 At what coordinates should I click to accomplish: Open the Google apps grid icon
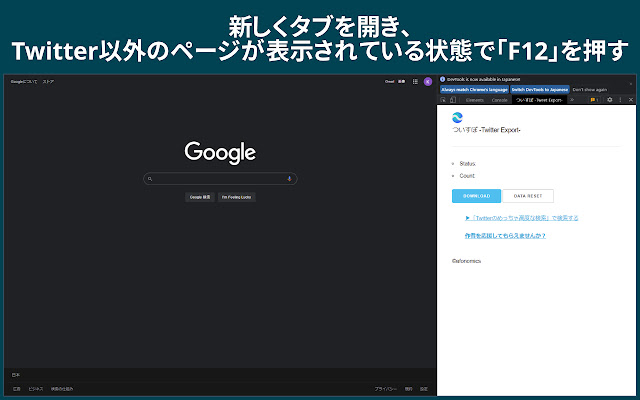pyautogui.click(x=415, y=82)
